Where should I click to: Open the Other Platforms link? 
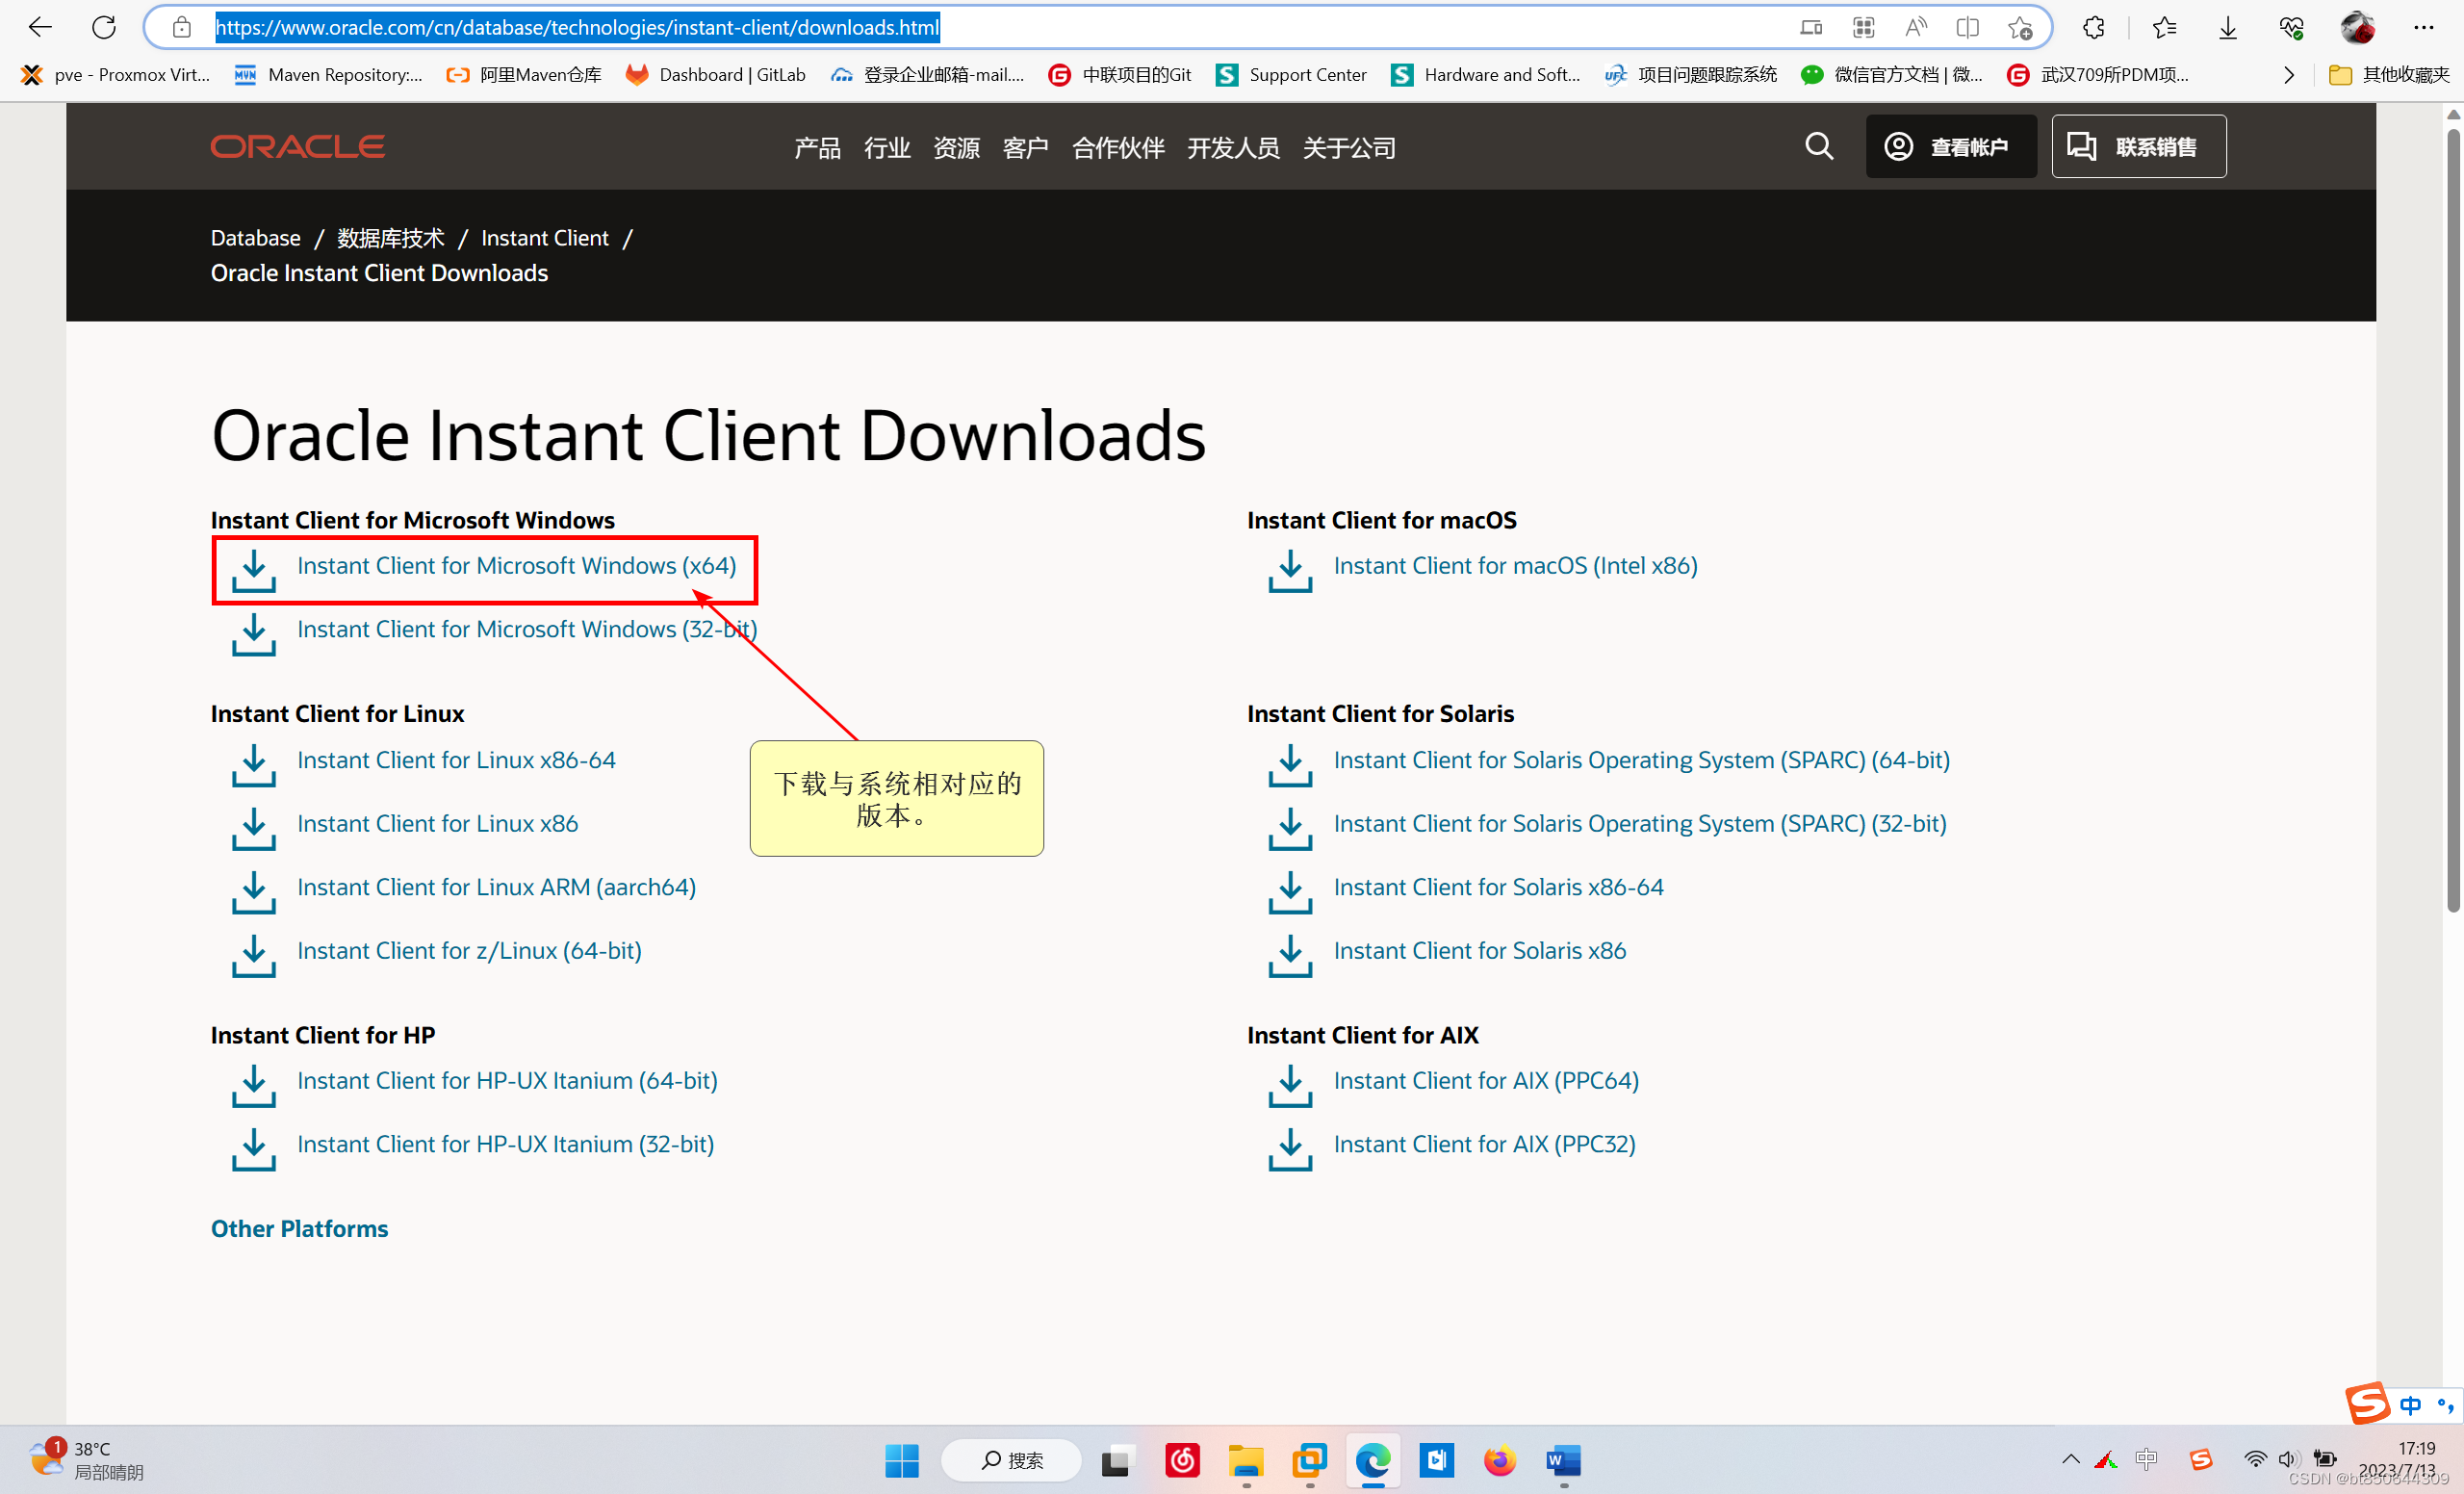tap(299, 1228)
